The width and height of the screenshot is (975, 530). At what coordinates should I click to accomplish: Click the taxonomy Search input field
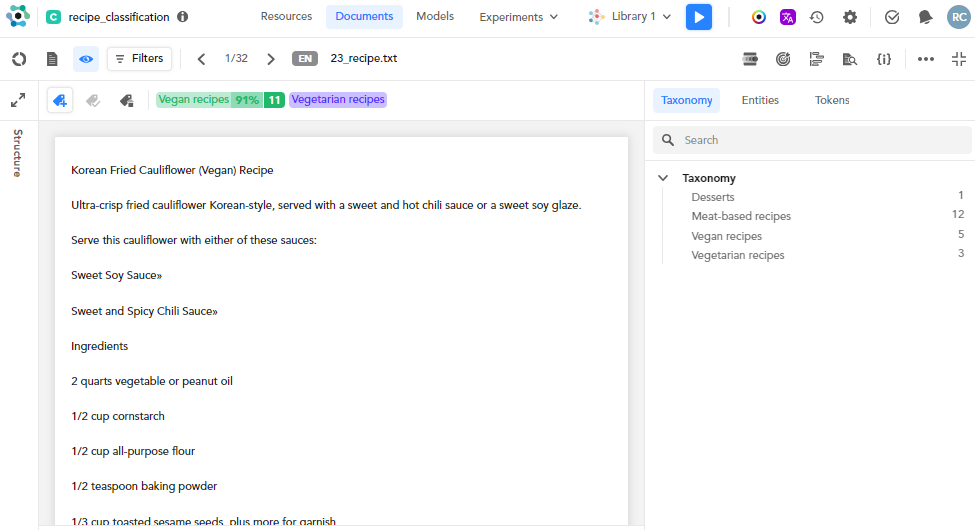tap(820, 140)
